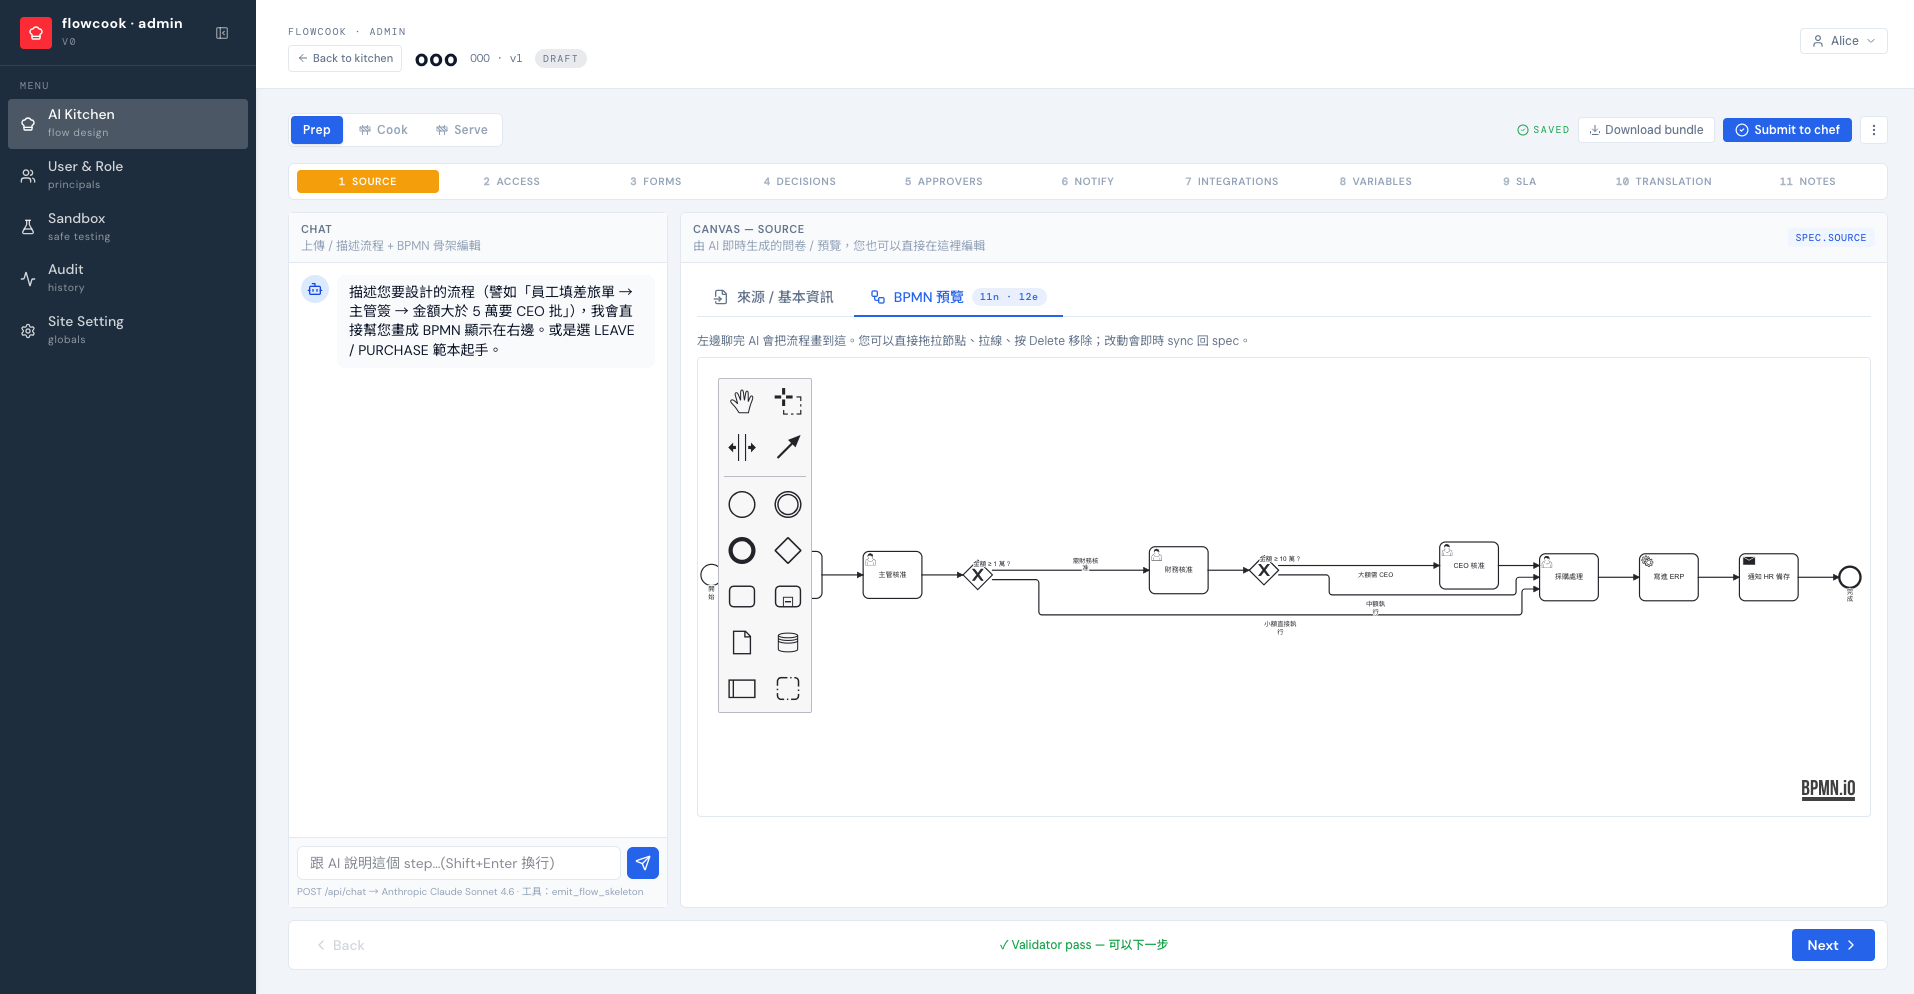Open step 10 Translation

click(1664, 182)
